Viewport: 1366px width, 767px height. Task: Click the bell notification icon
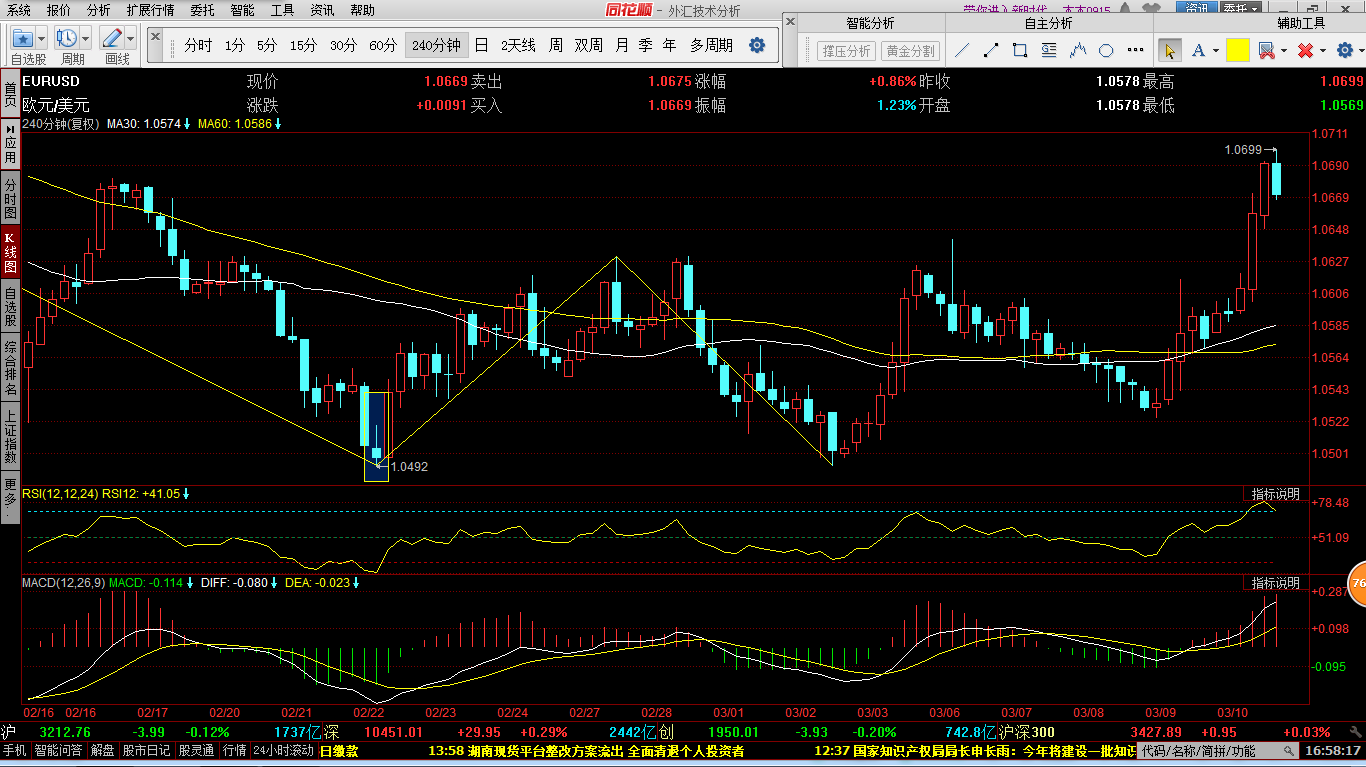click(x=1125, y=8)
